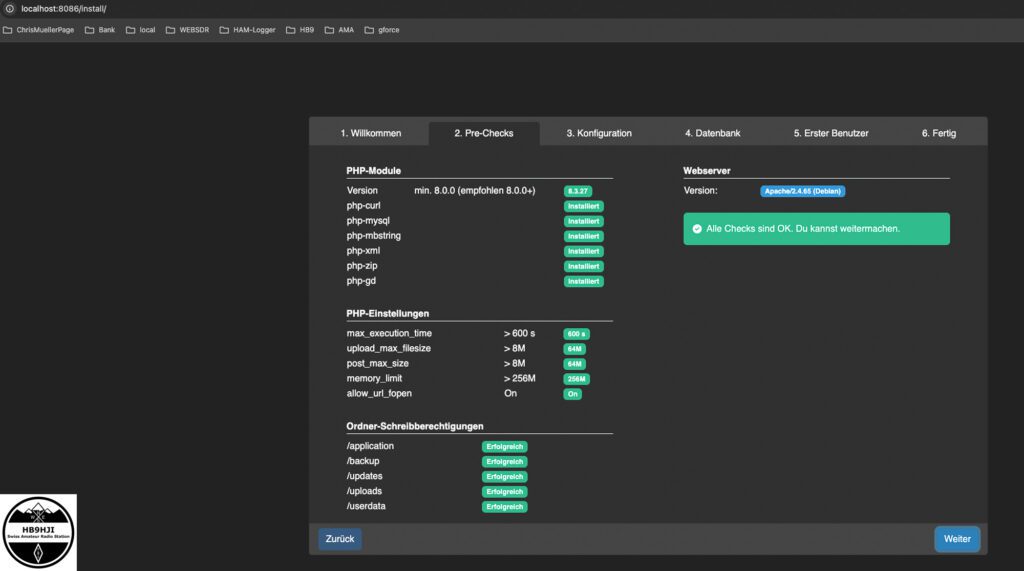1024x571 pixels.
Task: Open the HB9 bookmark folder
Action: tap(300, 30)
